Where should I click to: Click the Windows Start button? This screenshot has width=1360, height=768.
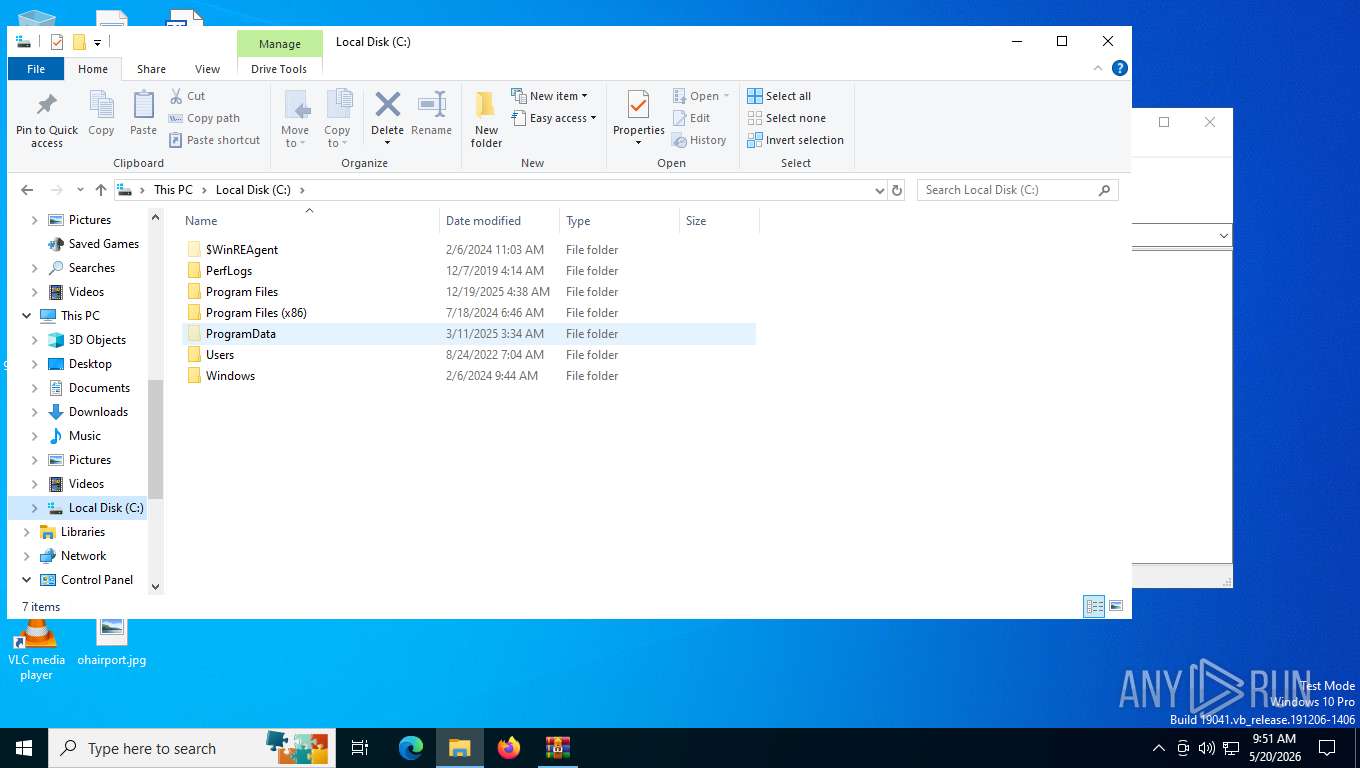24,748
